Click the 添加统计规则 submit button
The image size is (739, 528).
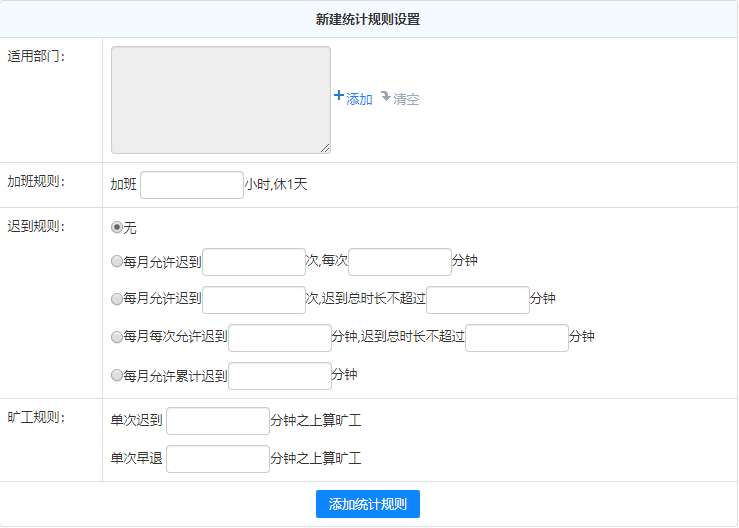pyautogui.click(x=367, y=504)
